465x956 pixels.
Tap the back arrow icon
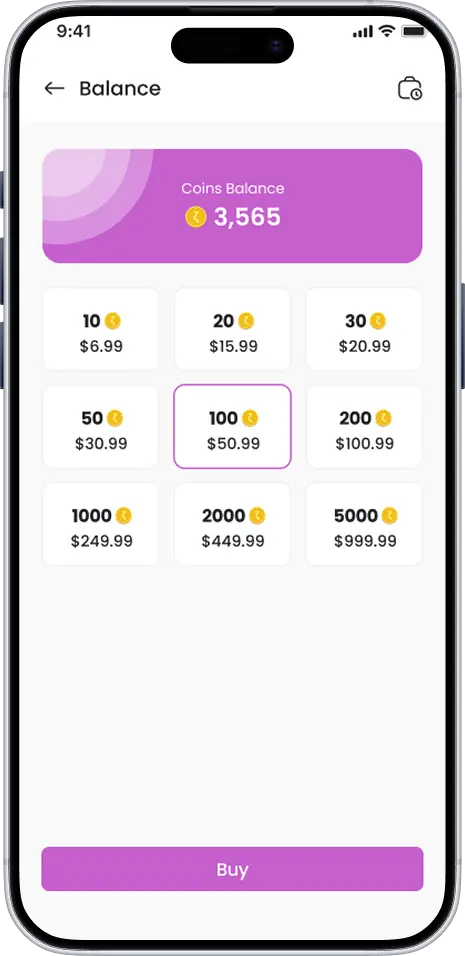pos(54,88)
